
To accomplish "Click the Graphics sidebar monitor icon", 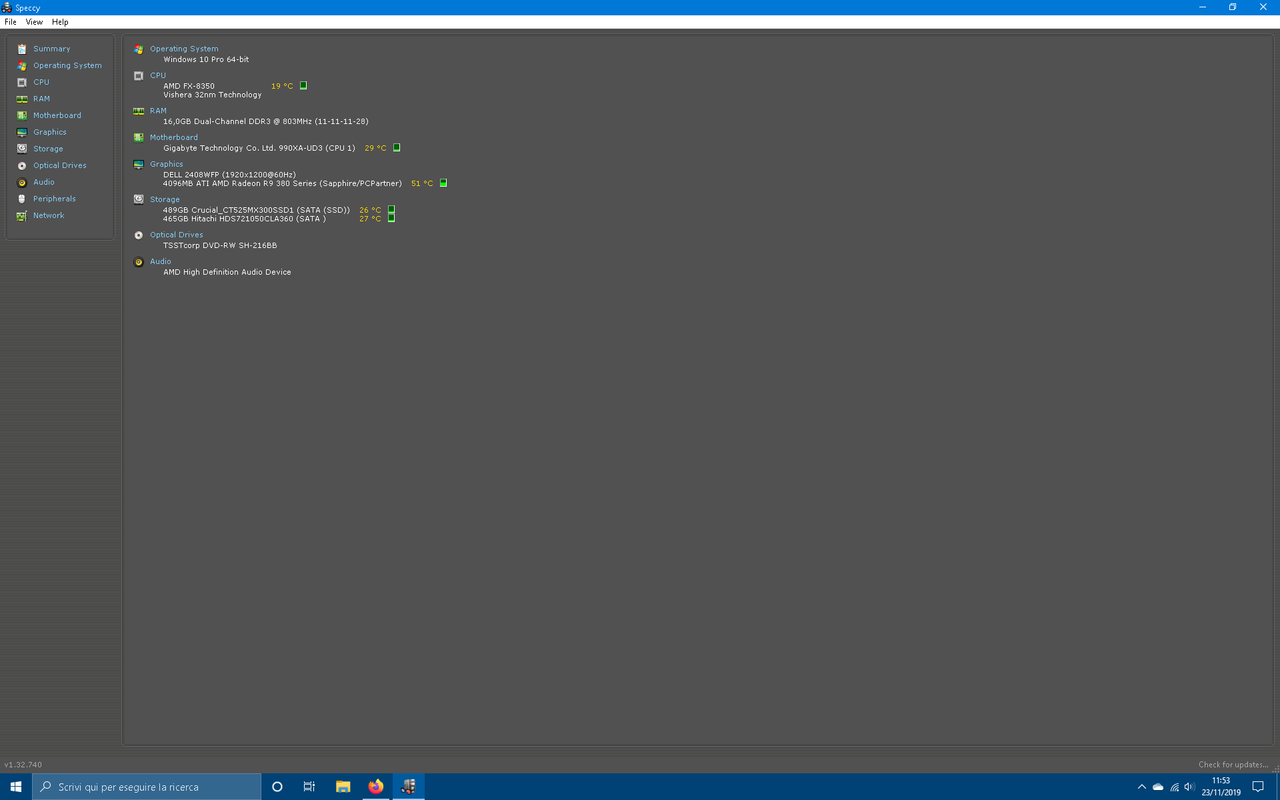I will pos(22,132).
